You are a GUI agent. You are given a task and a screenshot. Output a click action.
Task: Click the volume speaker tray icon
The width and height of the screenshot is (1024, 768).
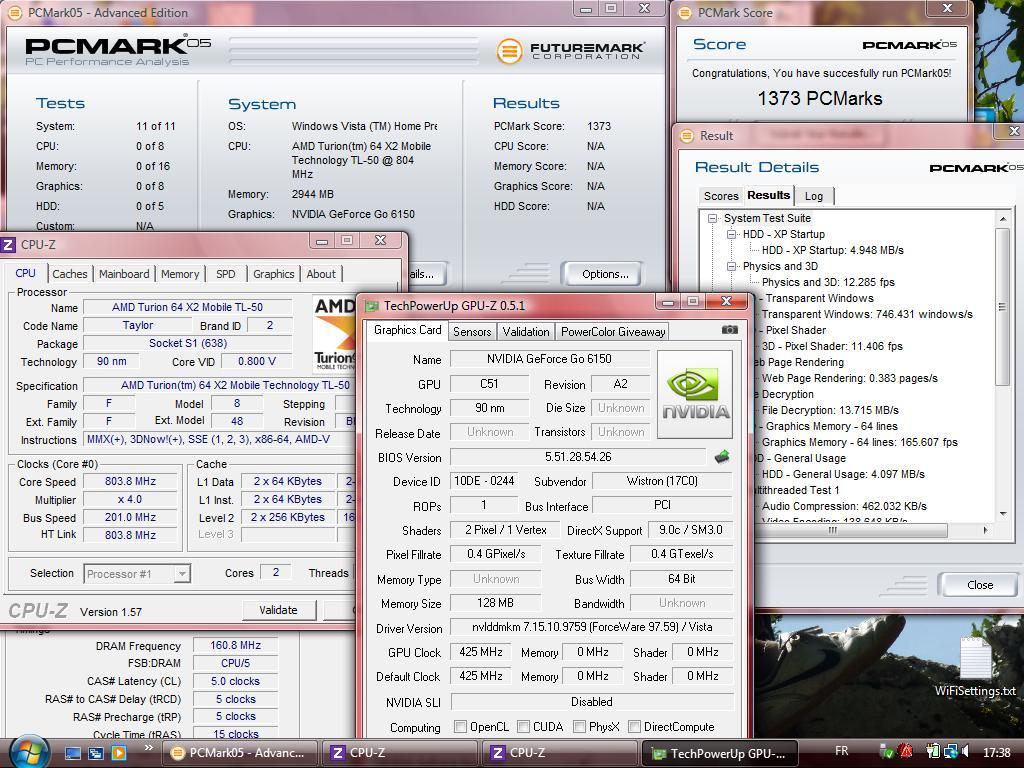pyautogui.click(x=966, y=752)
